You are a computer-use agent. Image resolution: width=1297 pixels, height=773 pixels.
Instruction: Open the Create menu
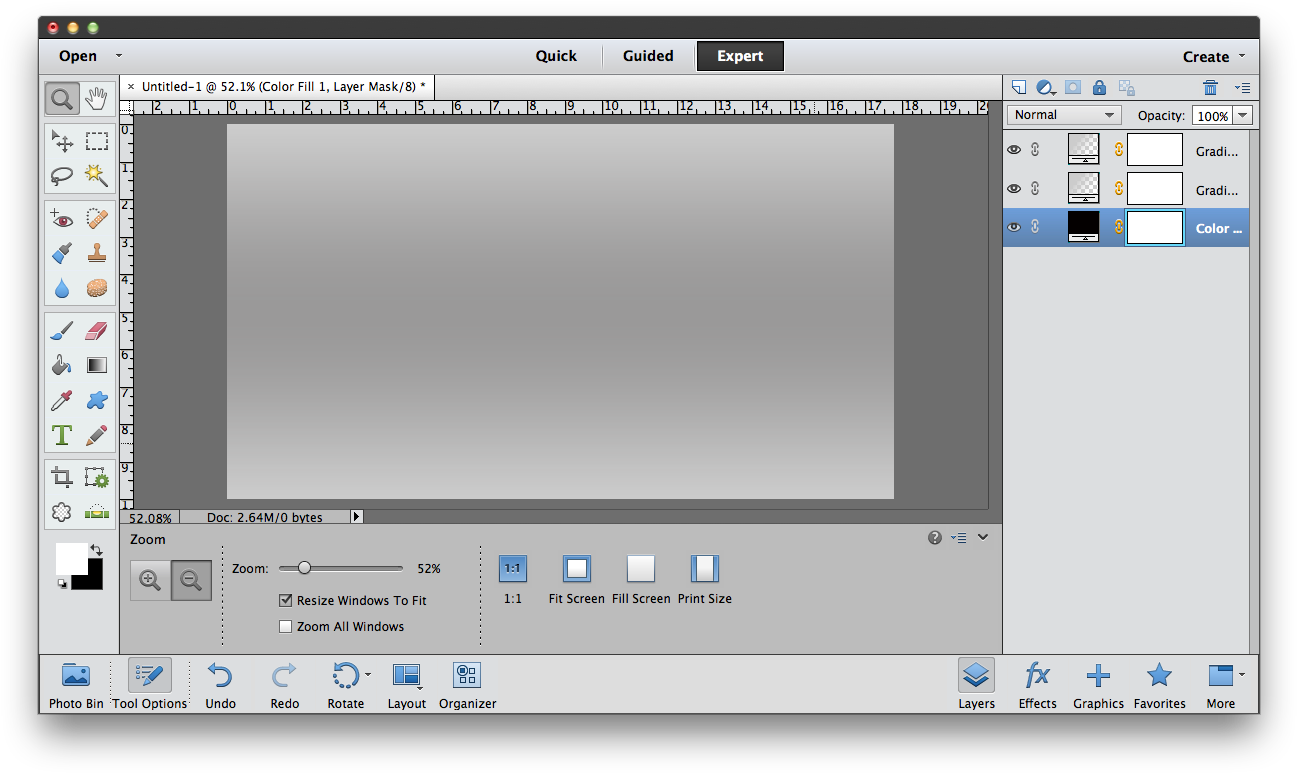click(1208, 56)
